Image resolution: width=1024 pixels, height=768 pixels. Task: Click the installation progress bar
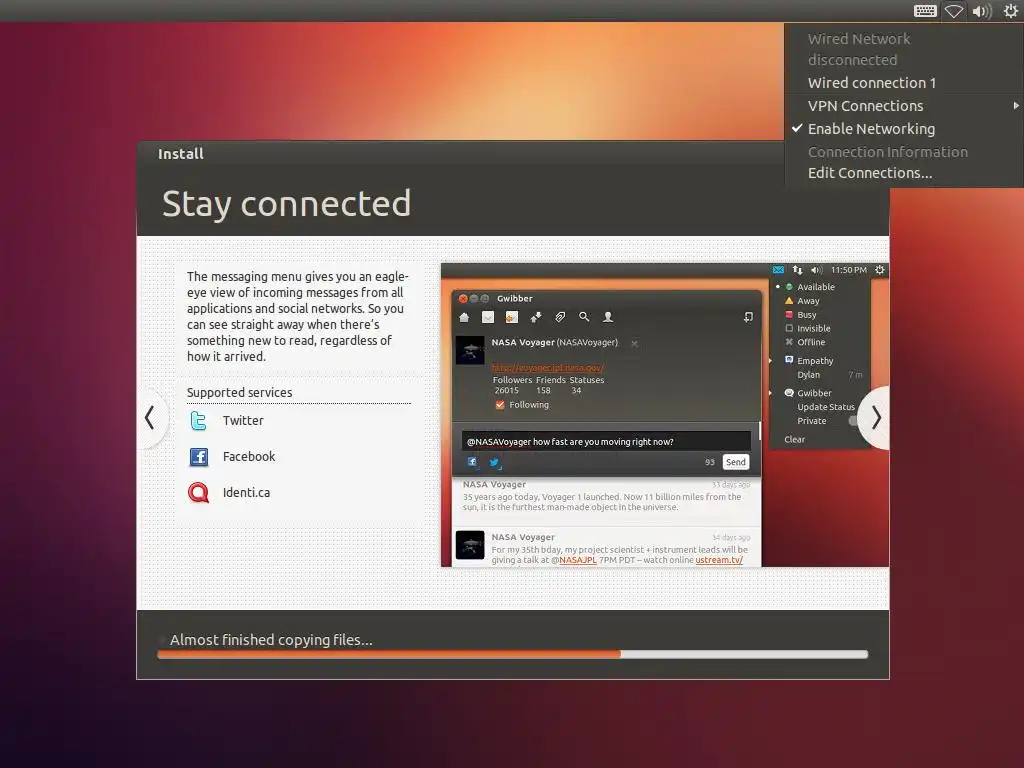(513, 654)
